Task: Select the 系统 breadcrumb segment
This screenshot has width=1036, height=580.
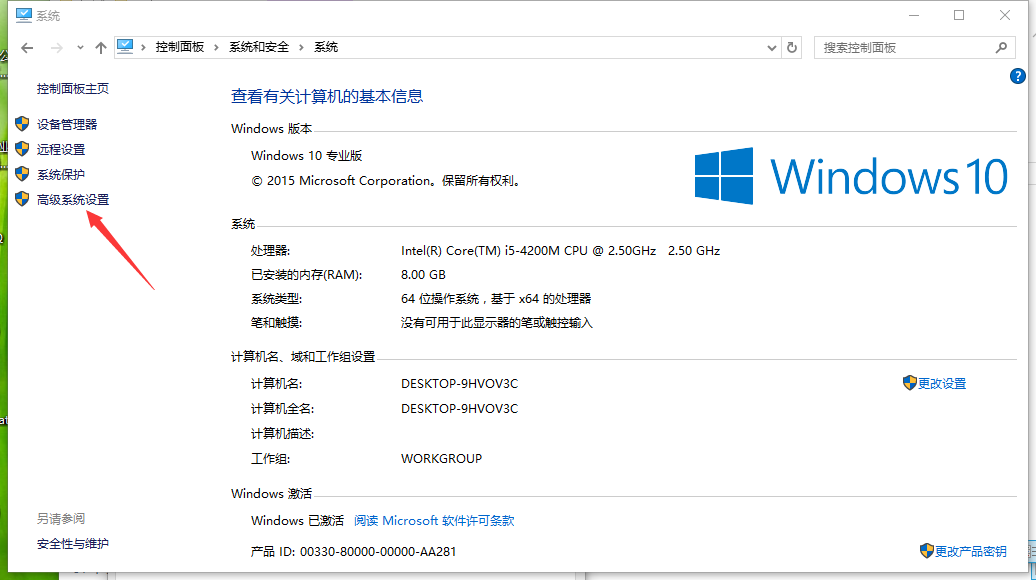Action: 326,47
